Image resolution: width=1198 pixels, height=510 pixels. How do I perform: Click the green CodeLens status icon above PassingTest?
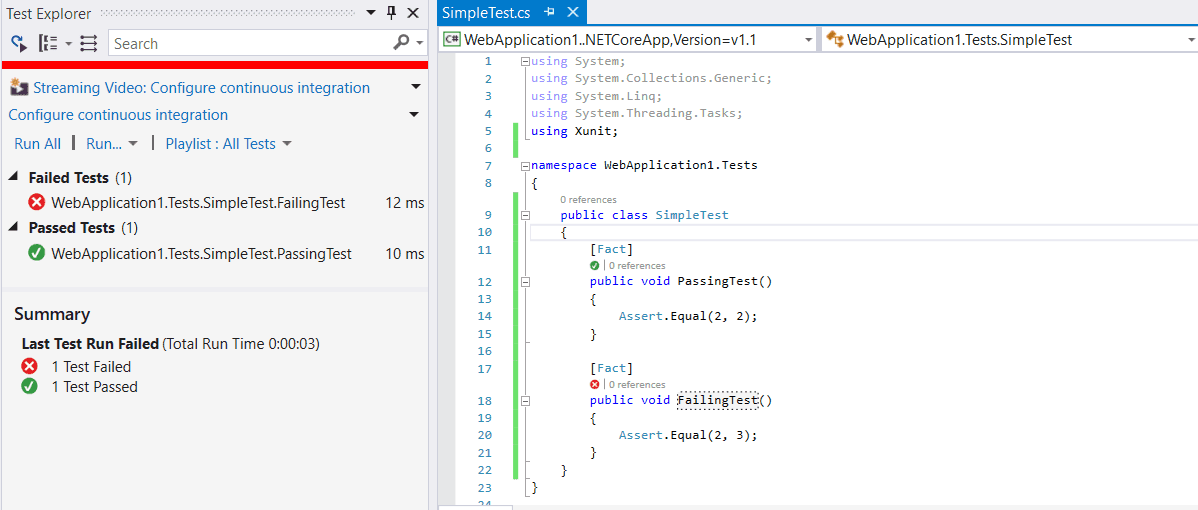pos(595,265)
